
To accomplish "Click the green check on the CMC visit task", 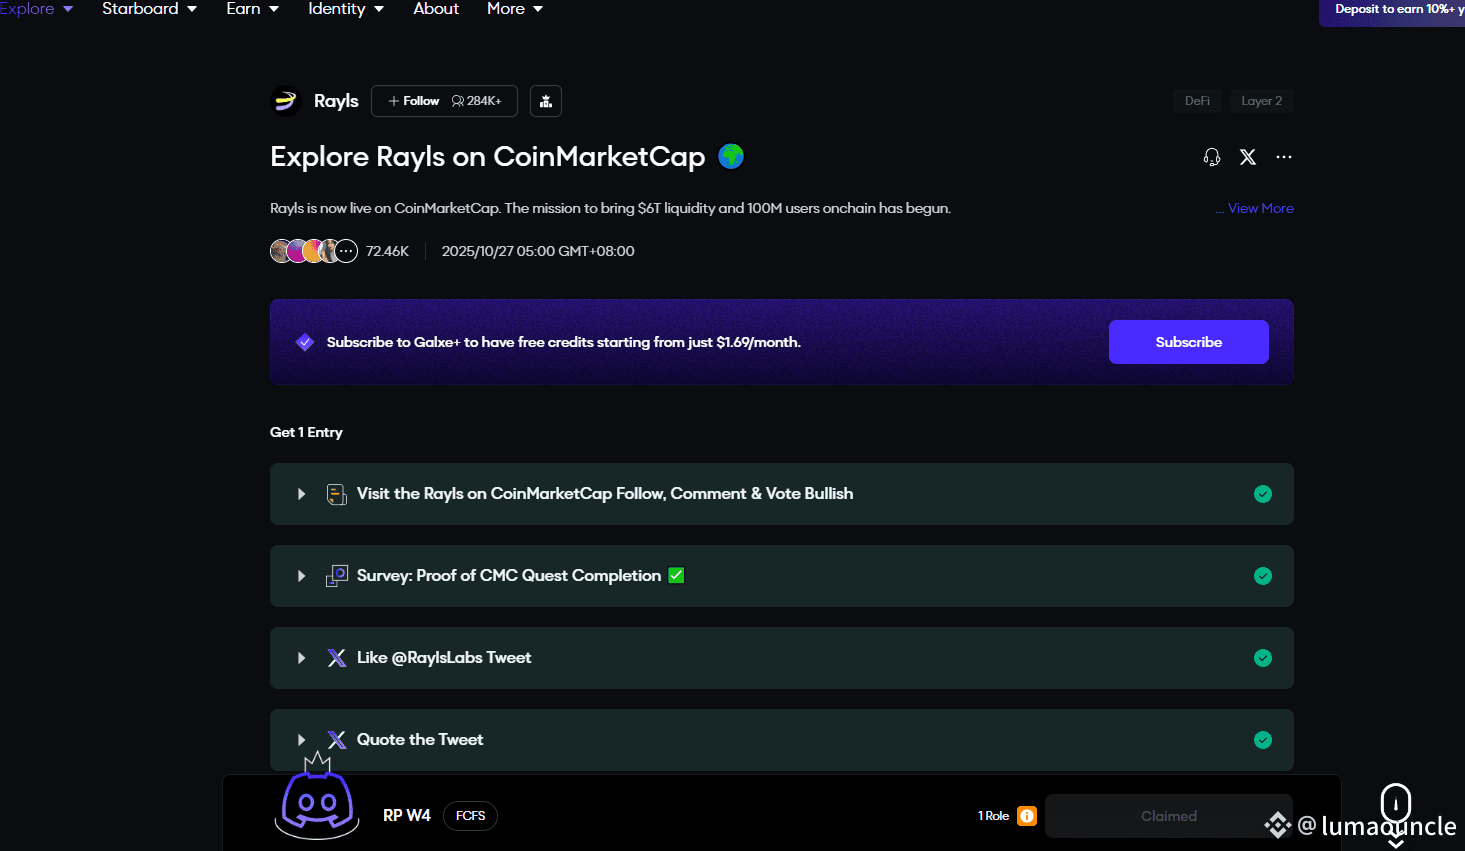I will [x=1262, y=493].
